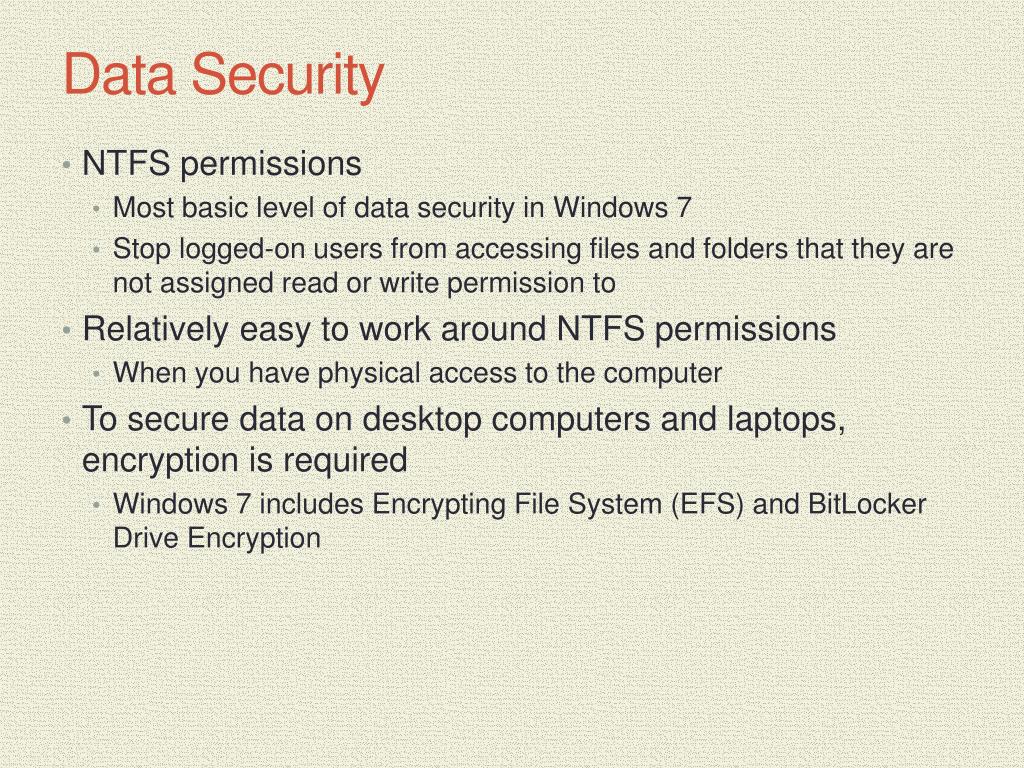Click the 'Drive Encryption' text line
Screen dimensions: 1024x768
[x=217, y=538]
